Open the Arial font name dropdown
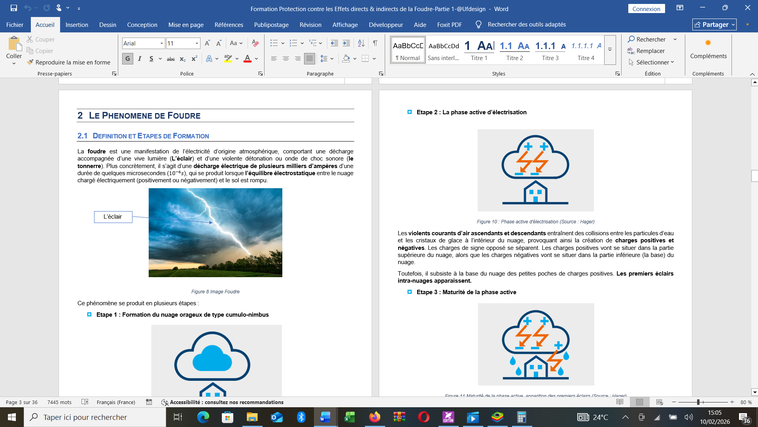Image resolution: width=758 pixels, height=427 pixels. coord(160,44)
